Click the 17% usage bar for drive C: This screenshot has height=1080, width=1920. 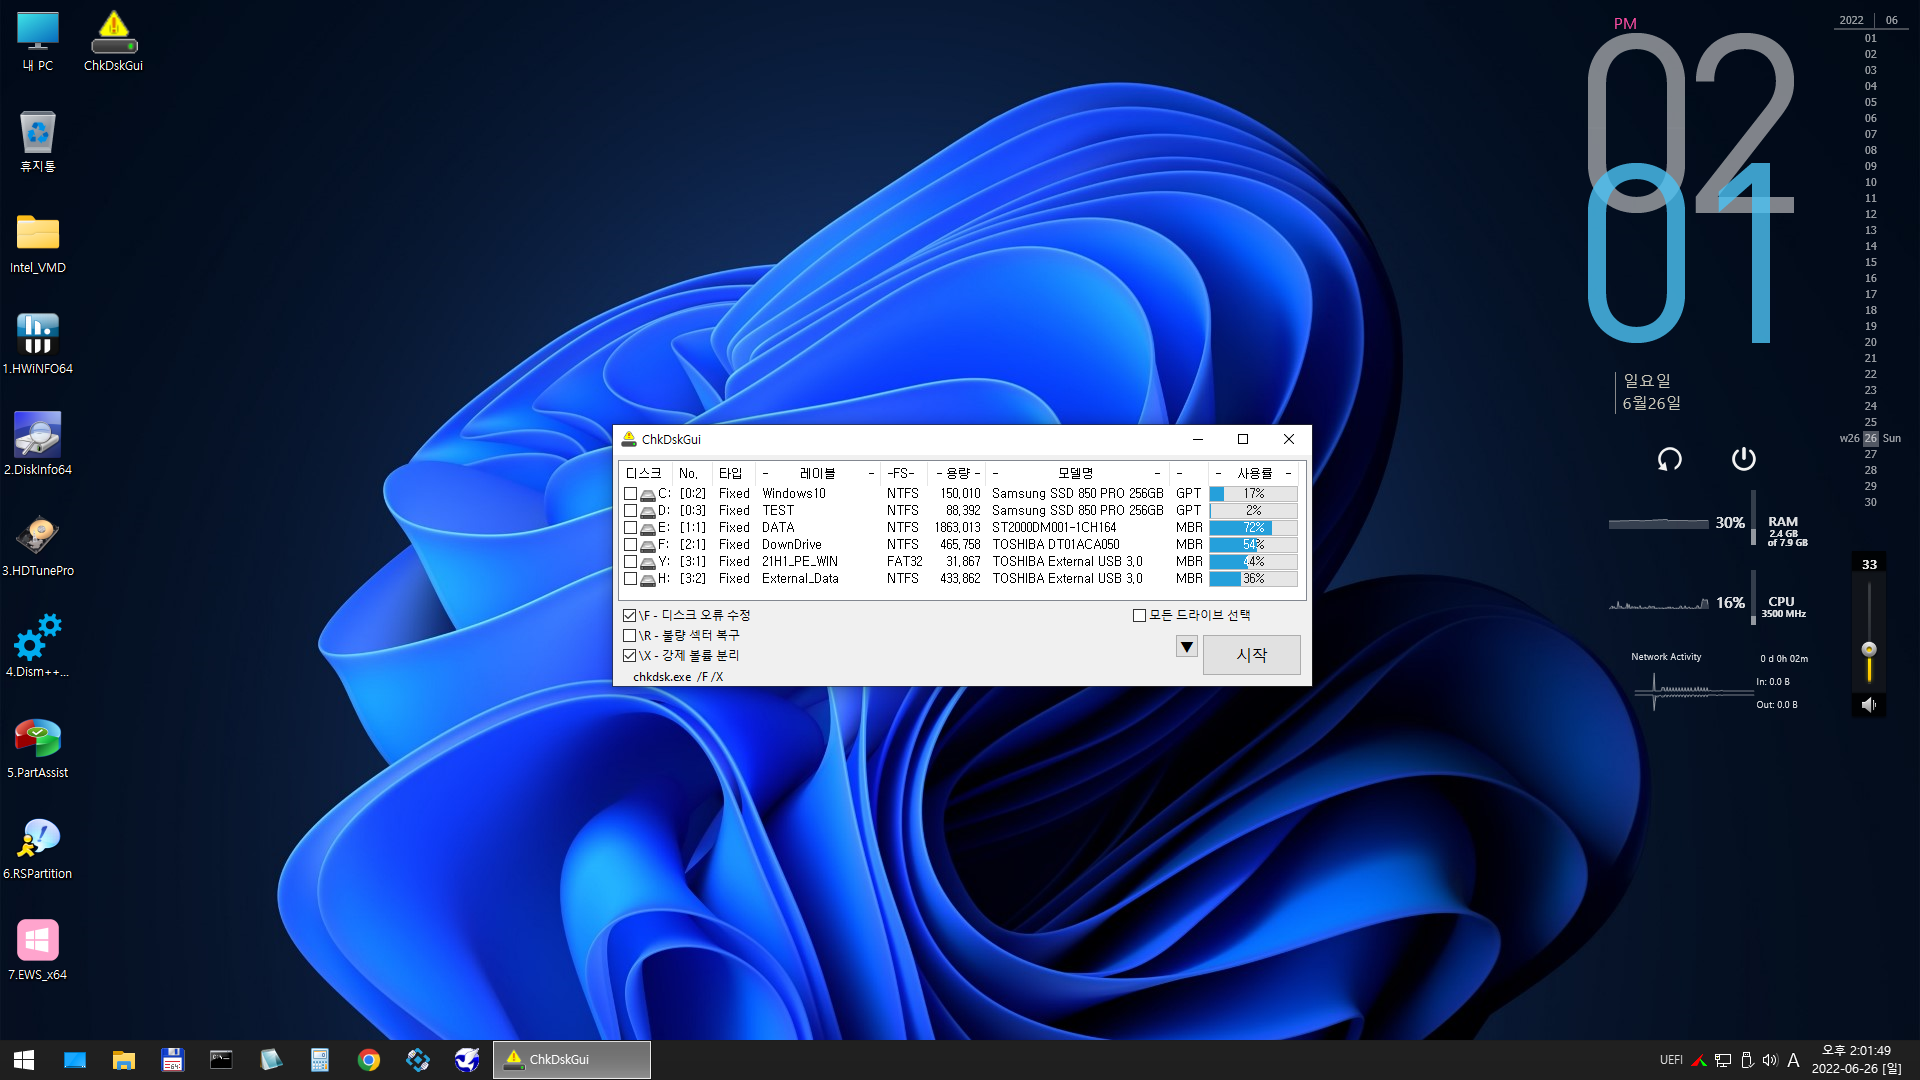(1253, 494)
